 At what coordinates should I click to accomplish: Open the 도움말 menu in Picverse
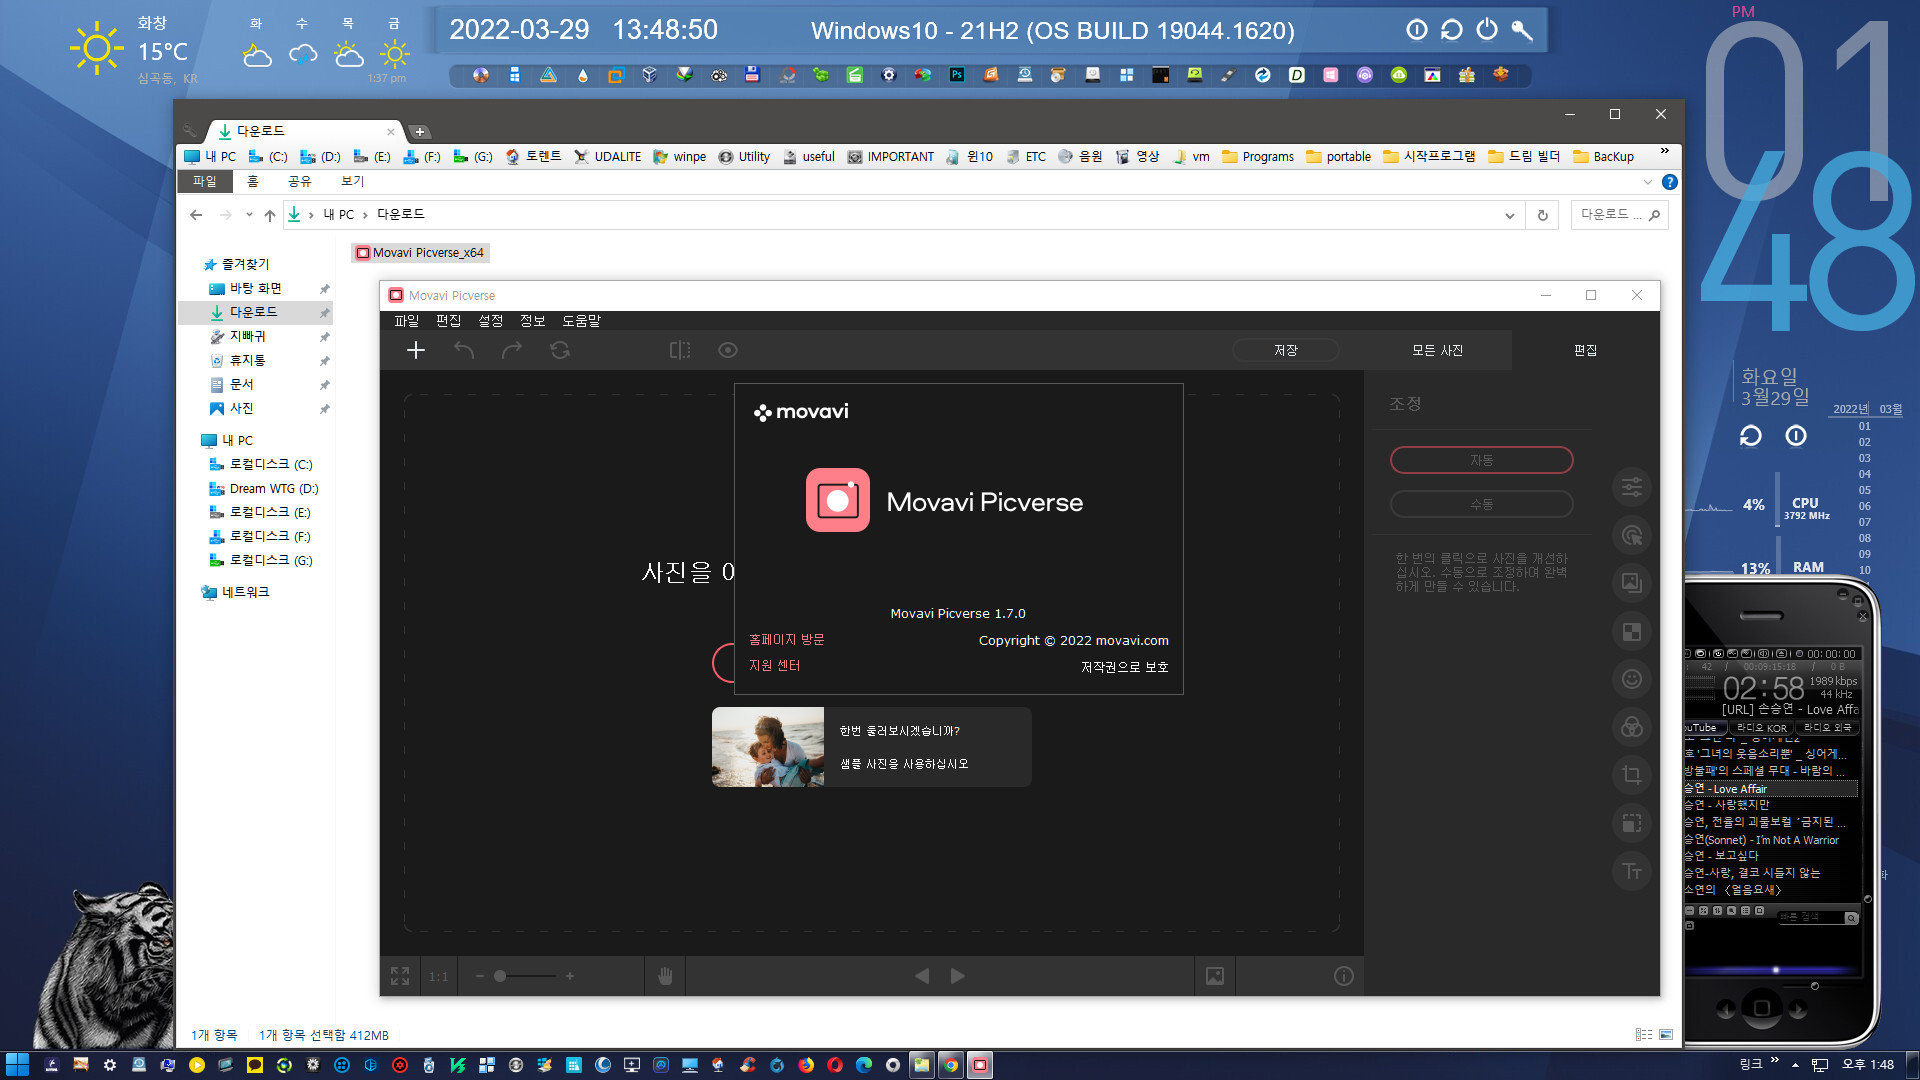pyautogui.click(x=582, y=321)
